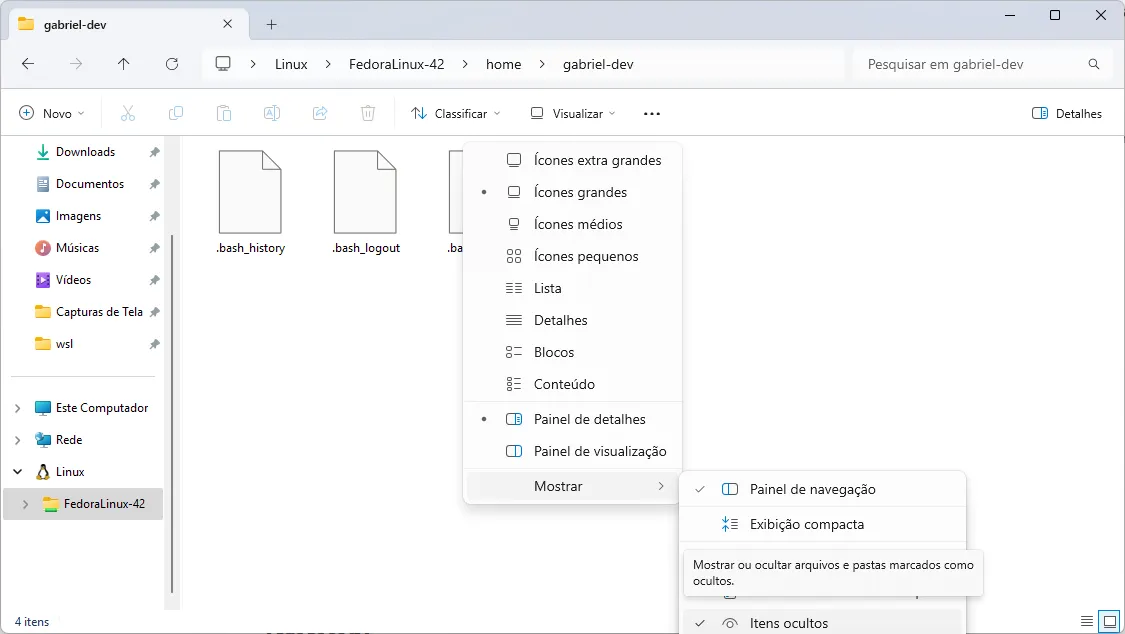Click the Rename toolbar icon
The width and height of the screenshot is (1125, 634).
pos(272,113)
